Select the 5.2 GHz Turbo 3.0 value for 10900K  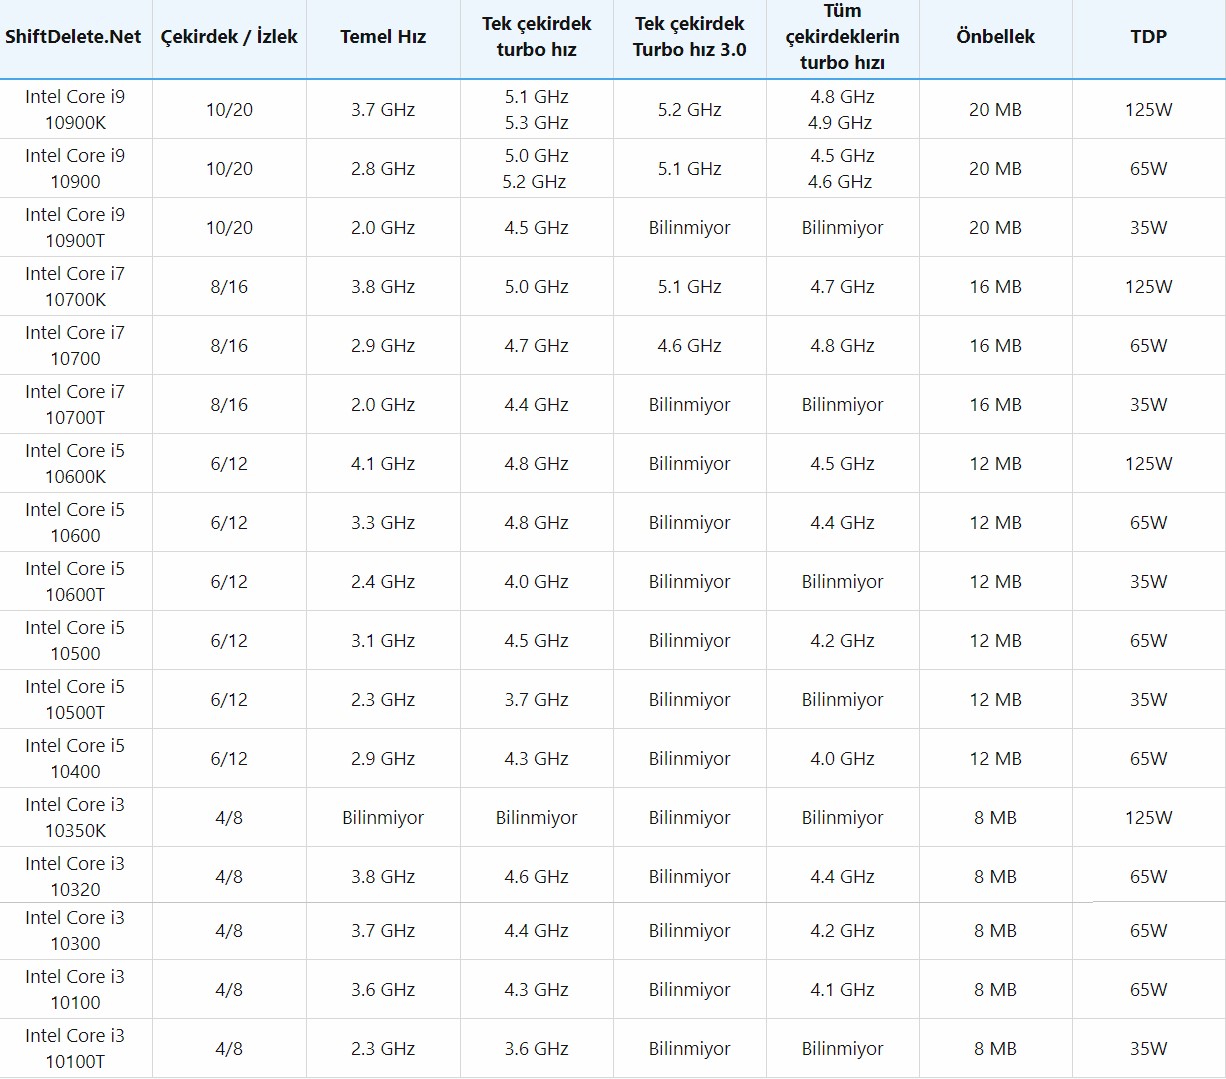click(689, 110)
